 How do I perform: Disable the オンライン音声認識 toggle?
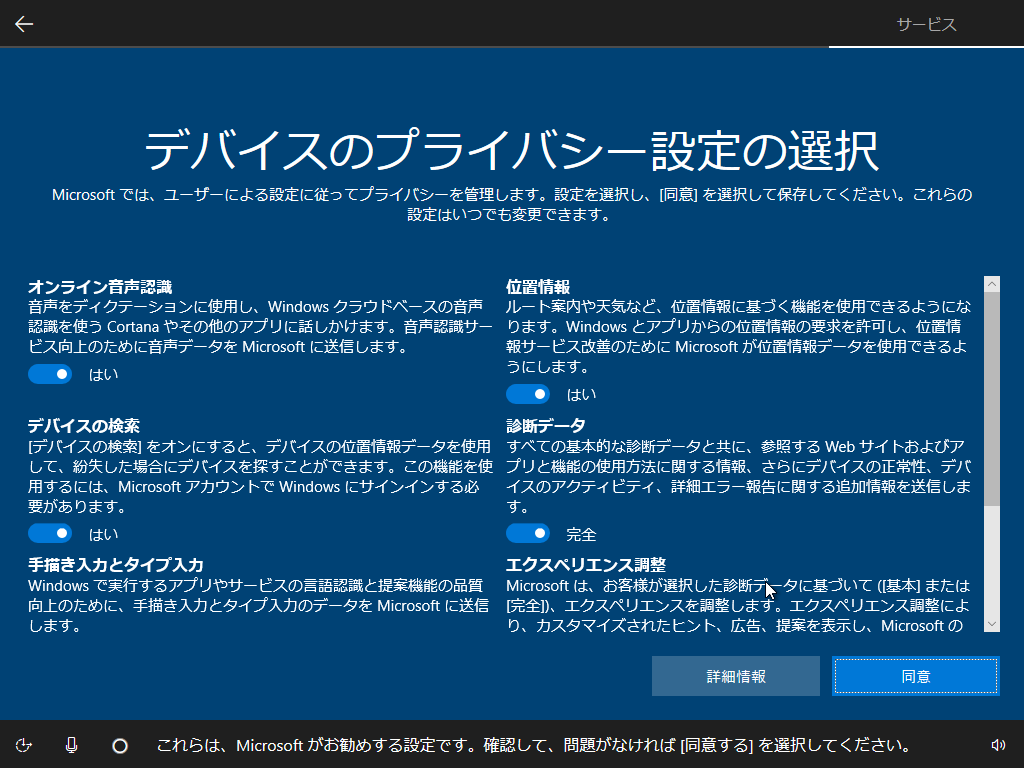click(x=50, y=373)
